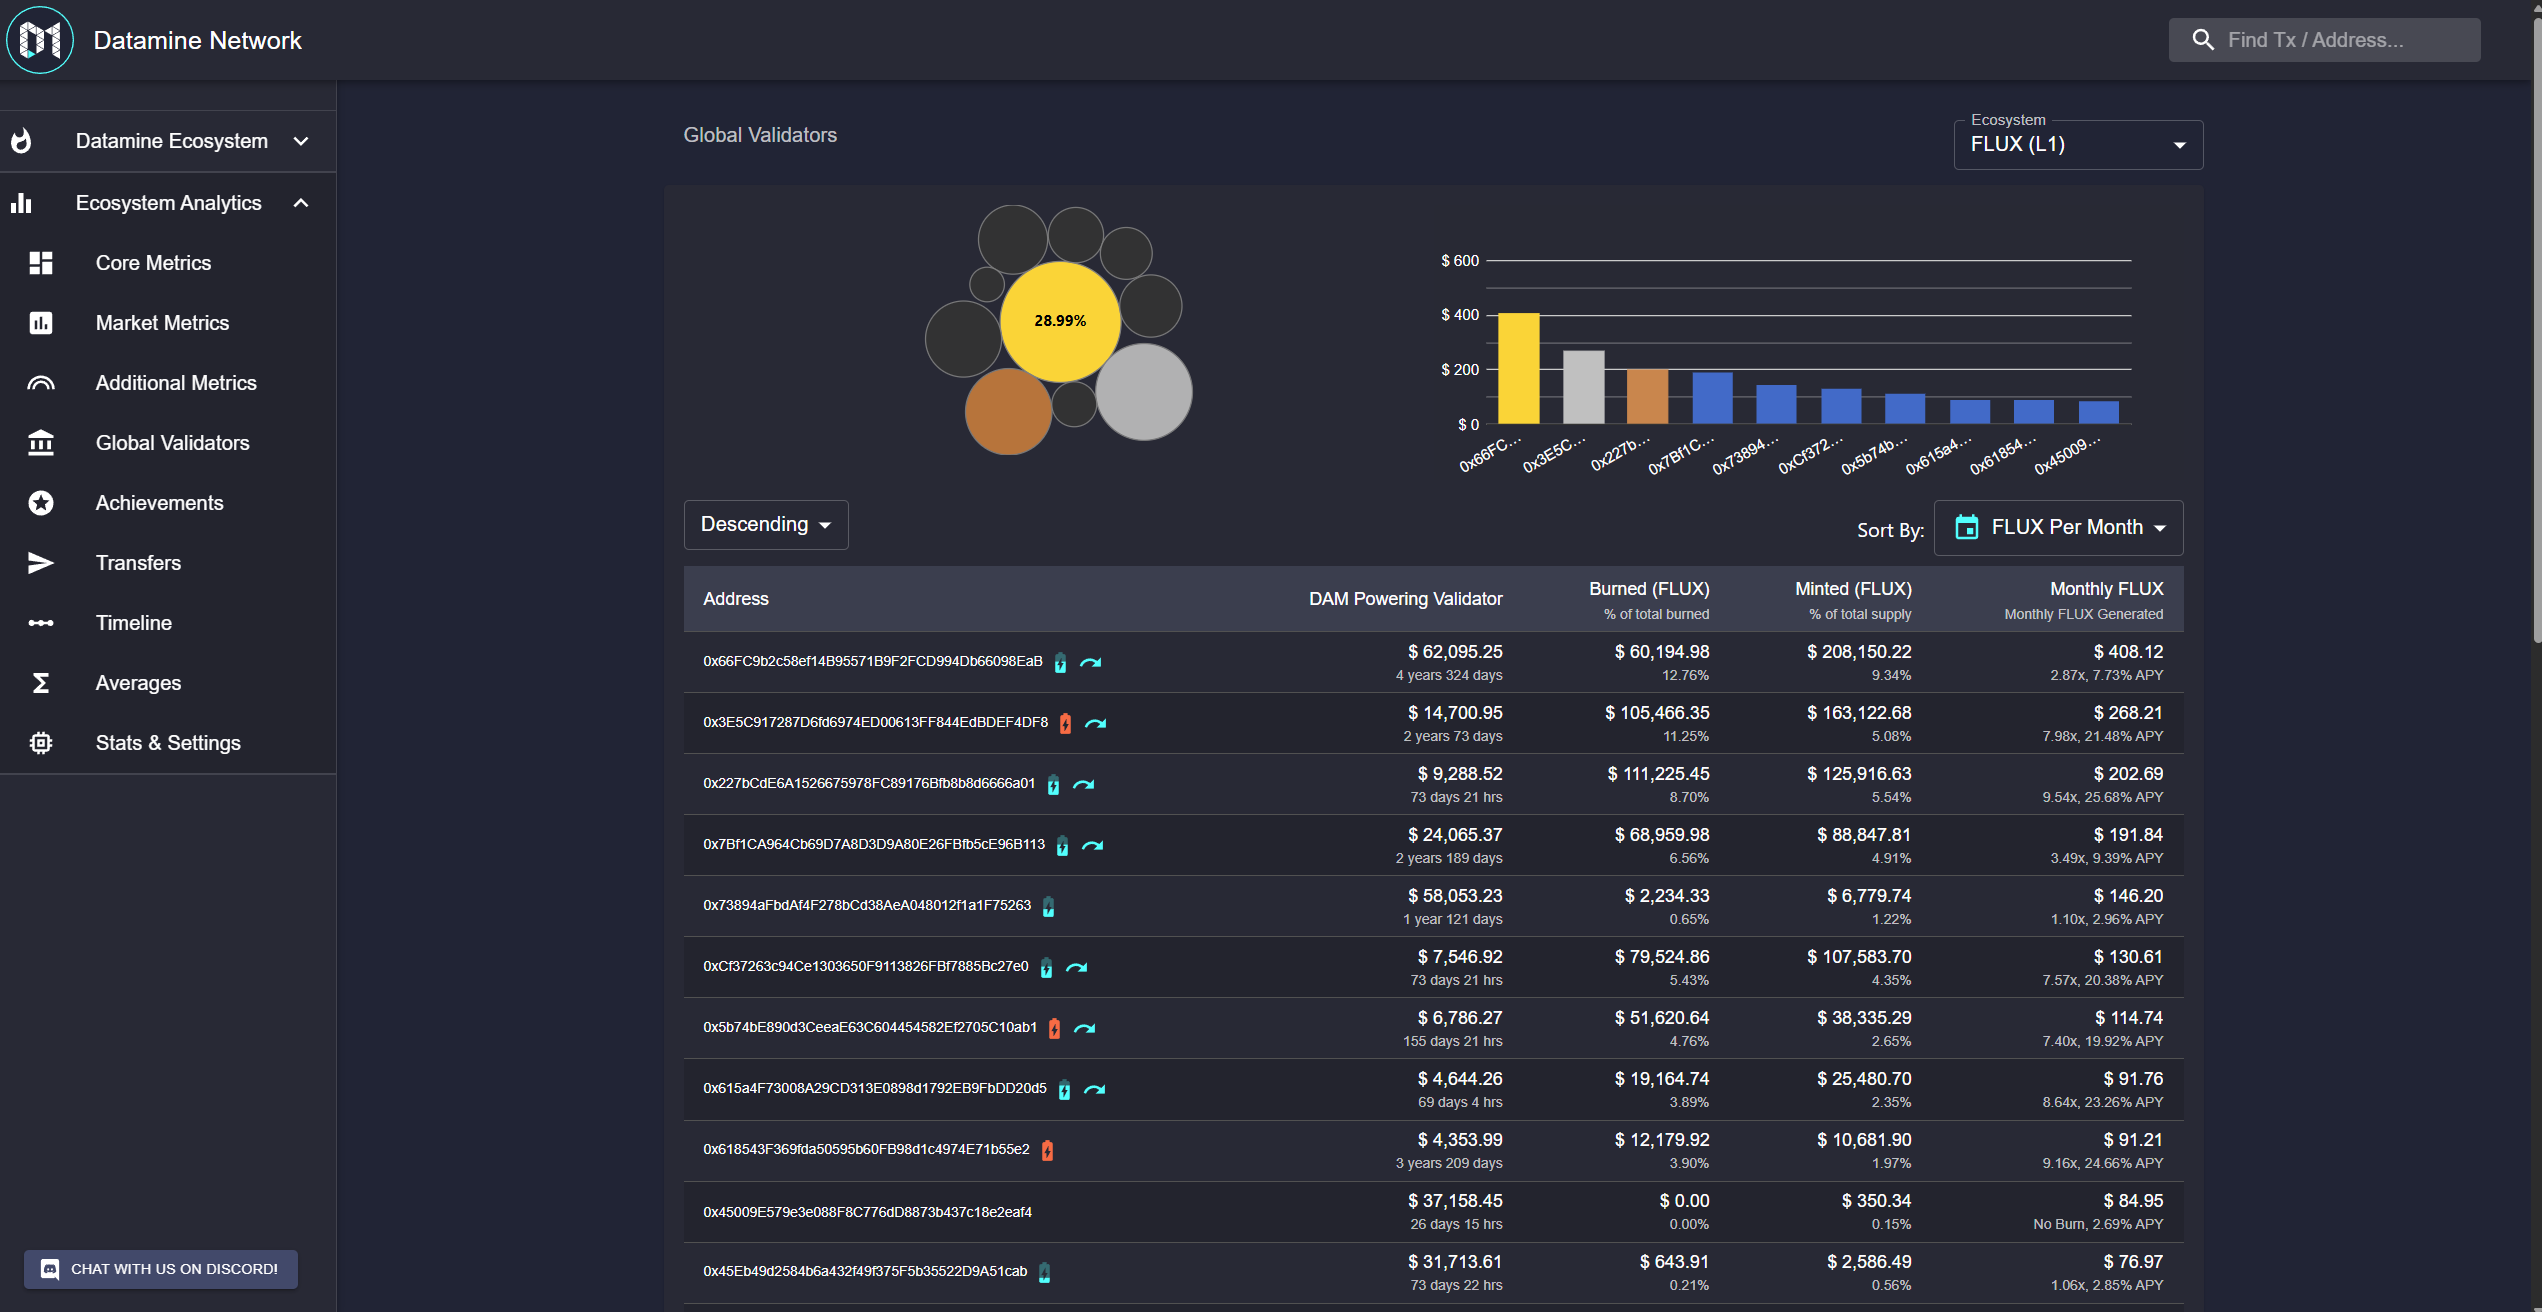This screenshot has width=2542, height=1312.
Task: Click the flame icon beside Datamine Ecosystem
Action: 21,141
